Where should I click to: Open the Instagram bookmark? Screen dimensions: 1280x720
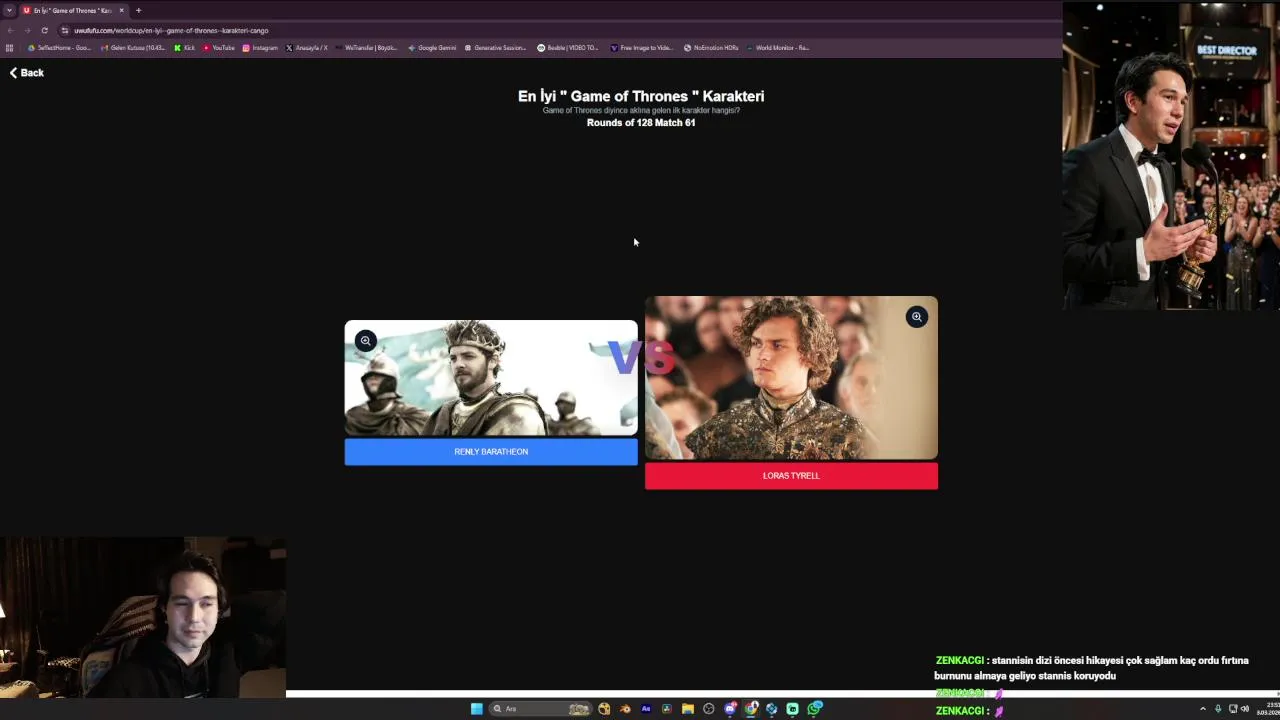click(260, 48)
